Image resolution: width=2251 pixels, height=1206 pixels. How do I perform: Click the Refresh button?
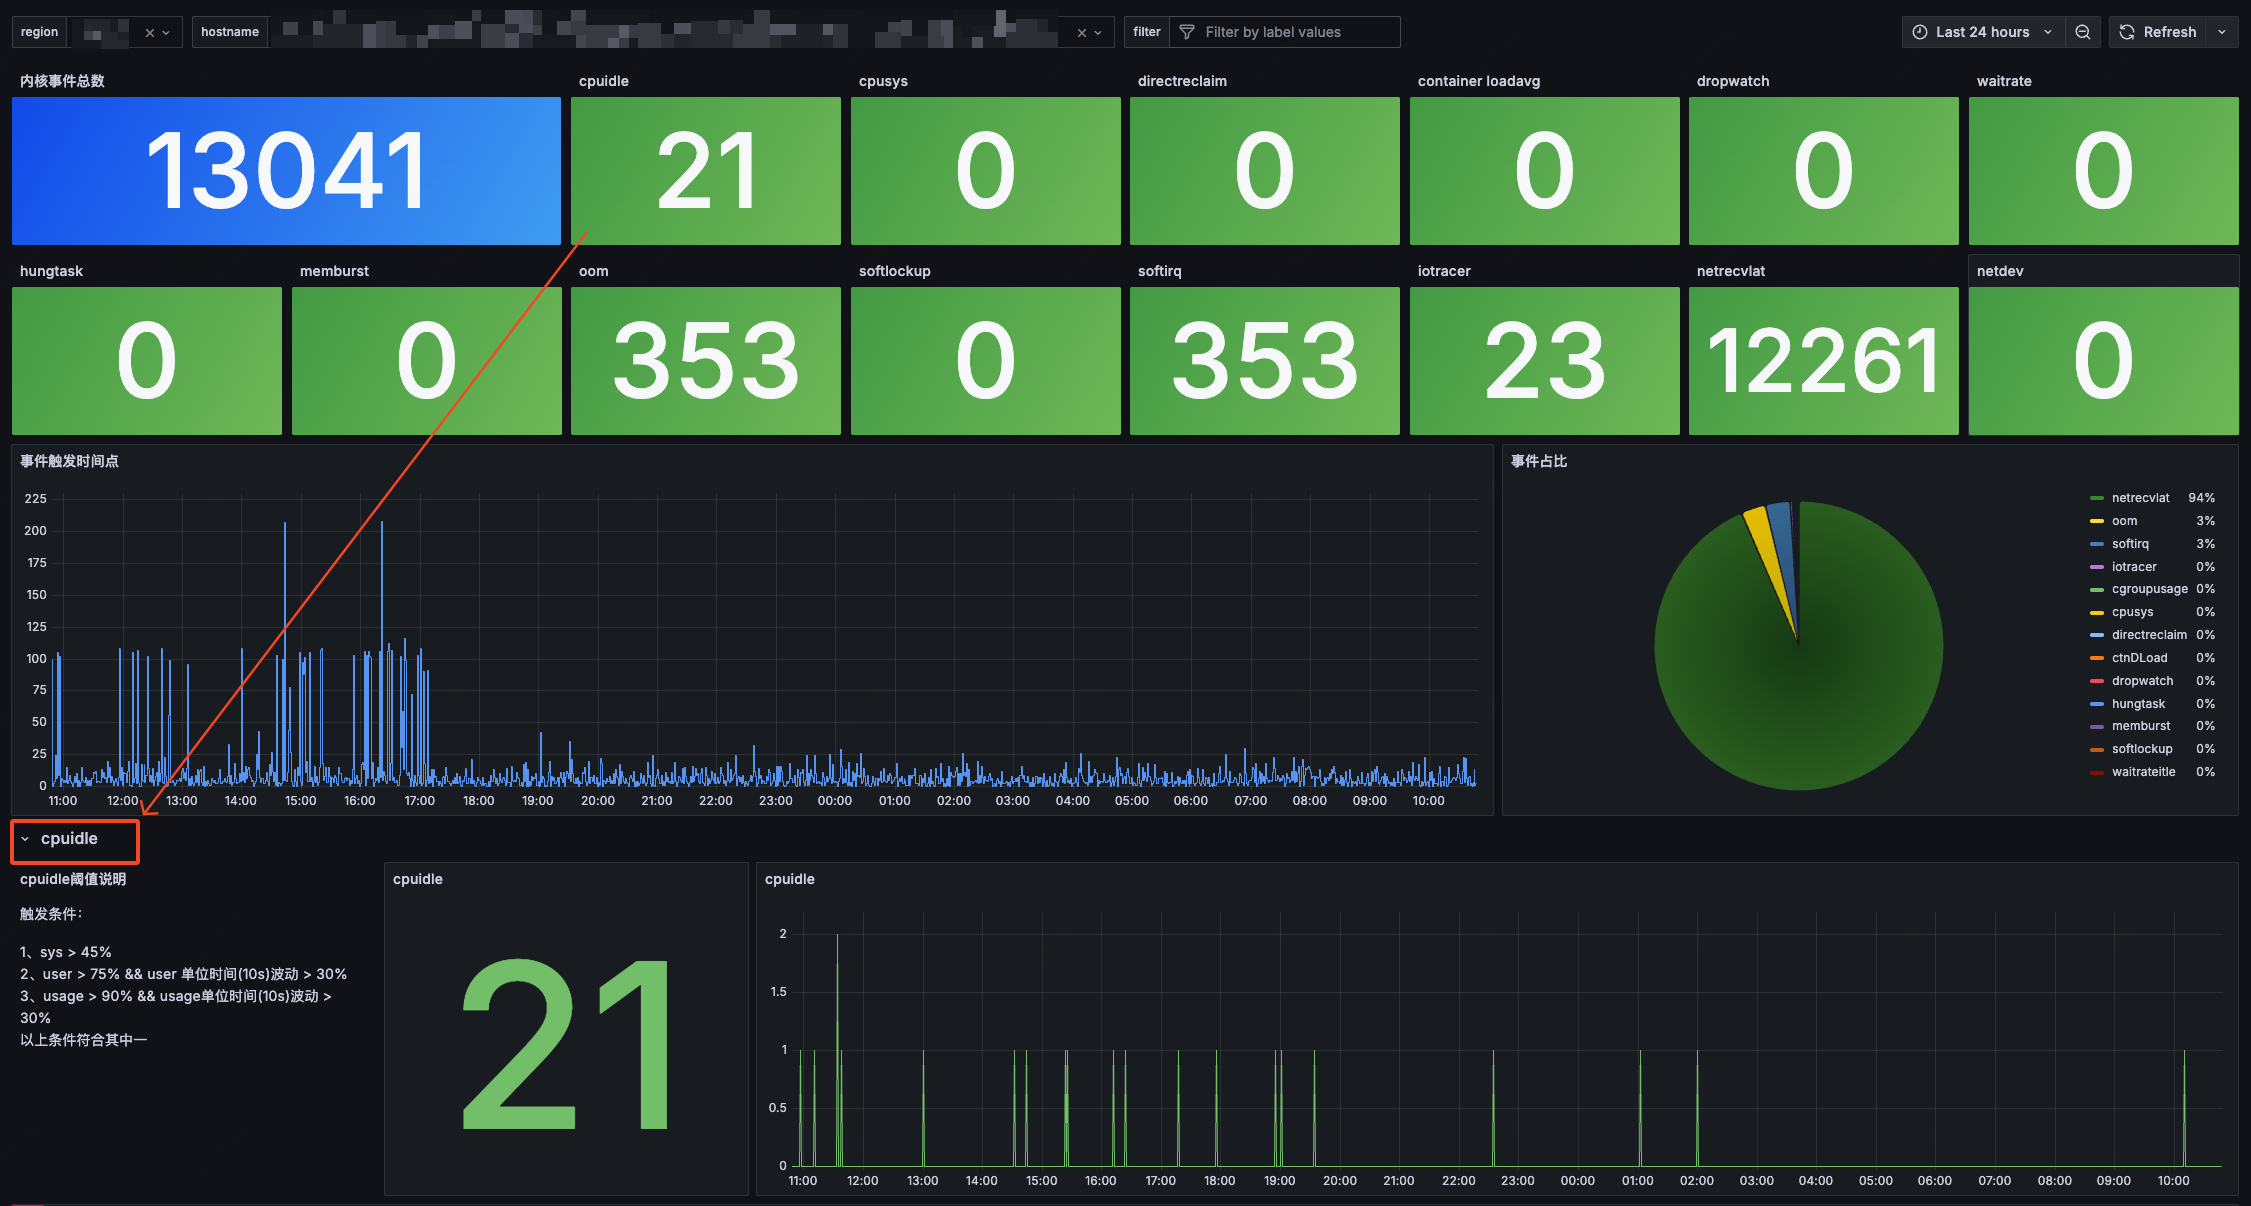click(x=2168, y=31)
